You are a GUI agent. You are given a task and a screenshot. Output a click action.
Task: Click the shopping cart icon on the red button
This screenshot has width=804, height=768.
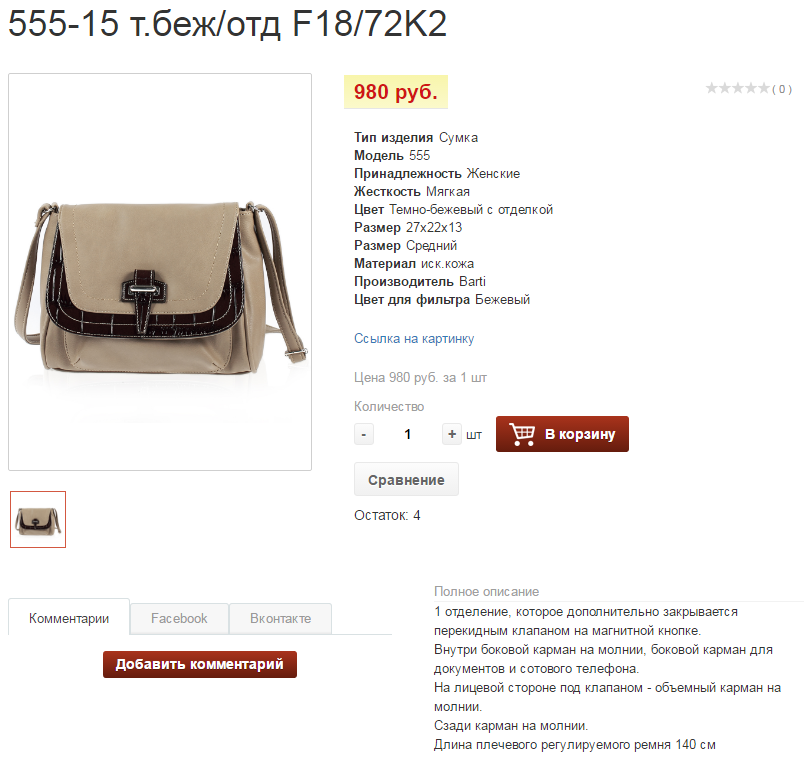(x=522, y=434)
